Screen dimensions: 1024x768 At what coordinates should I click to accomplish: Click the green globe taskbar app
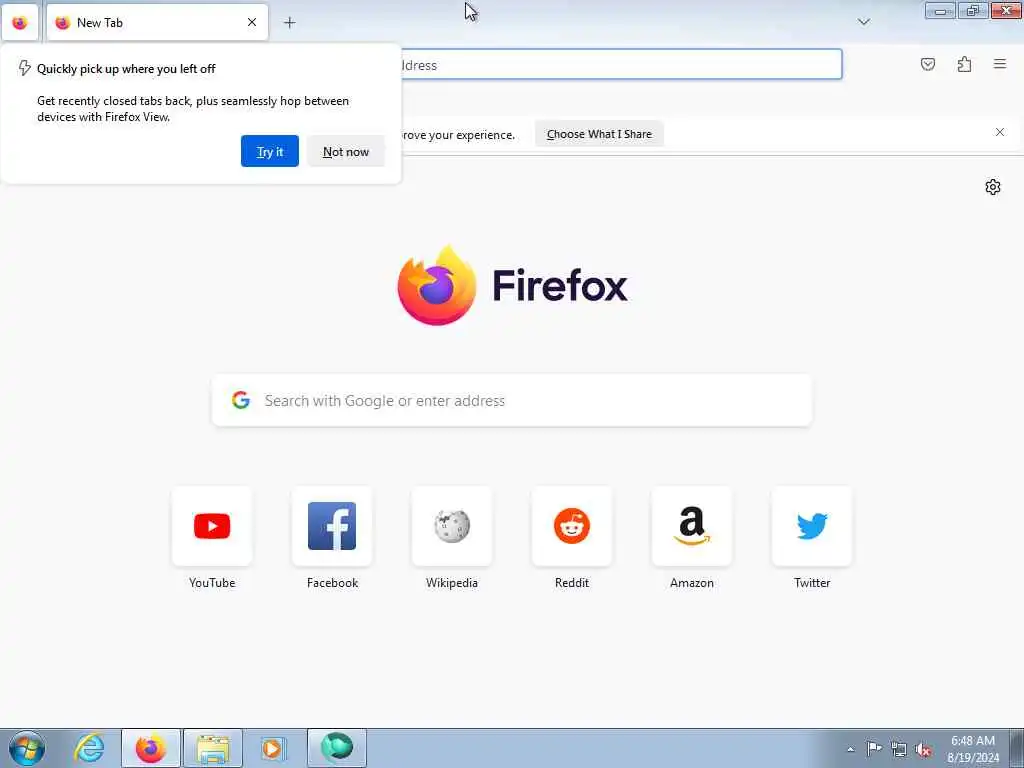pyautogui.click(x=337, y=748)
